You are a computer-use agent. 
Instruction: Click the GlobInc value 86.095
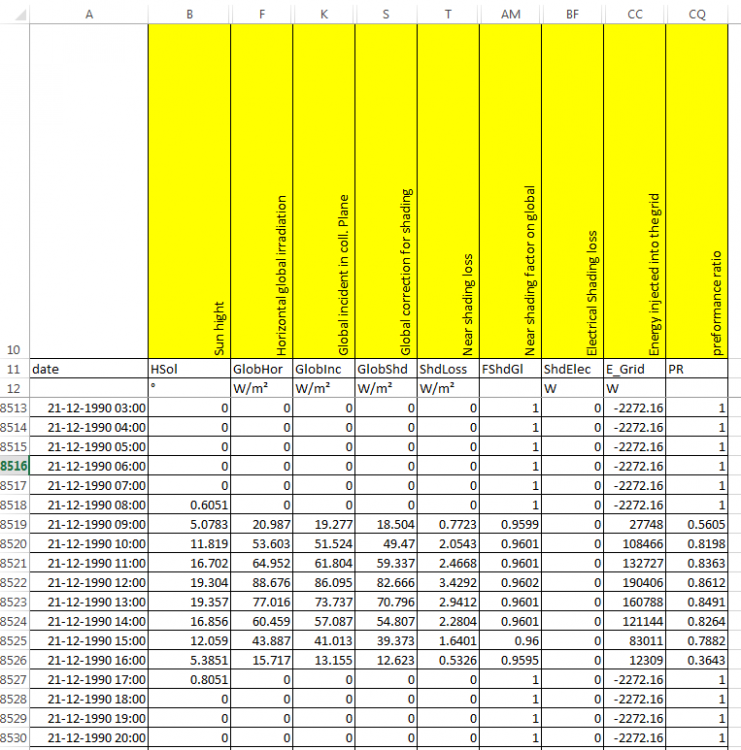324,583
